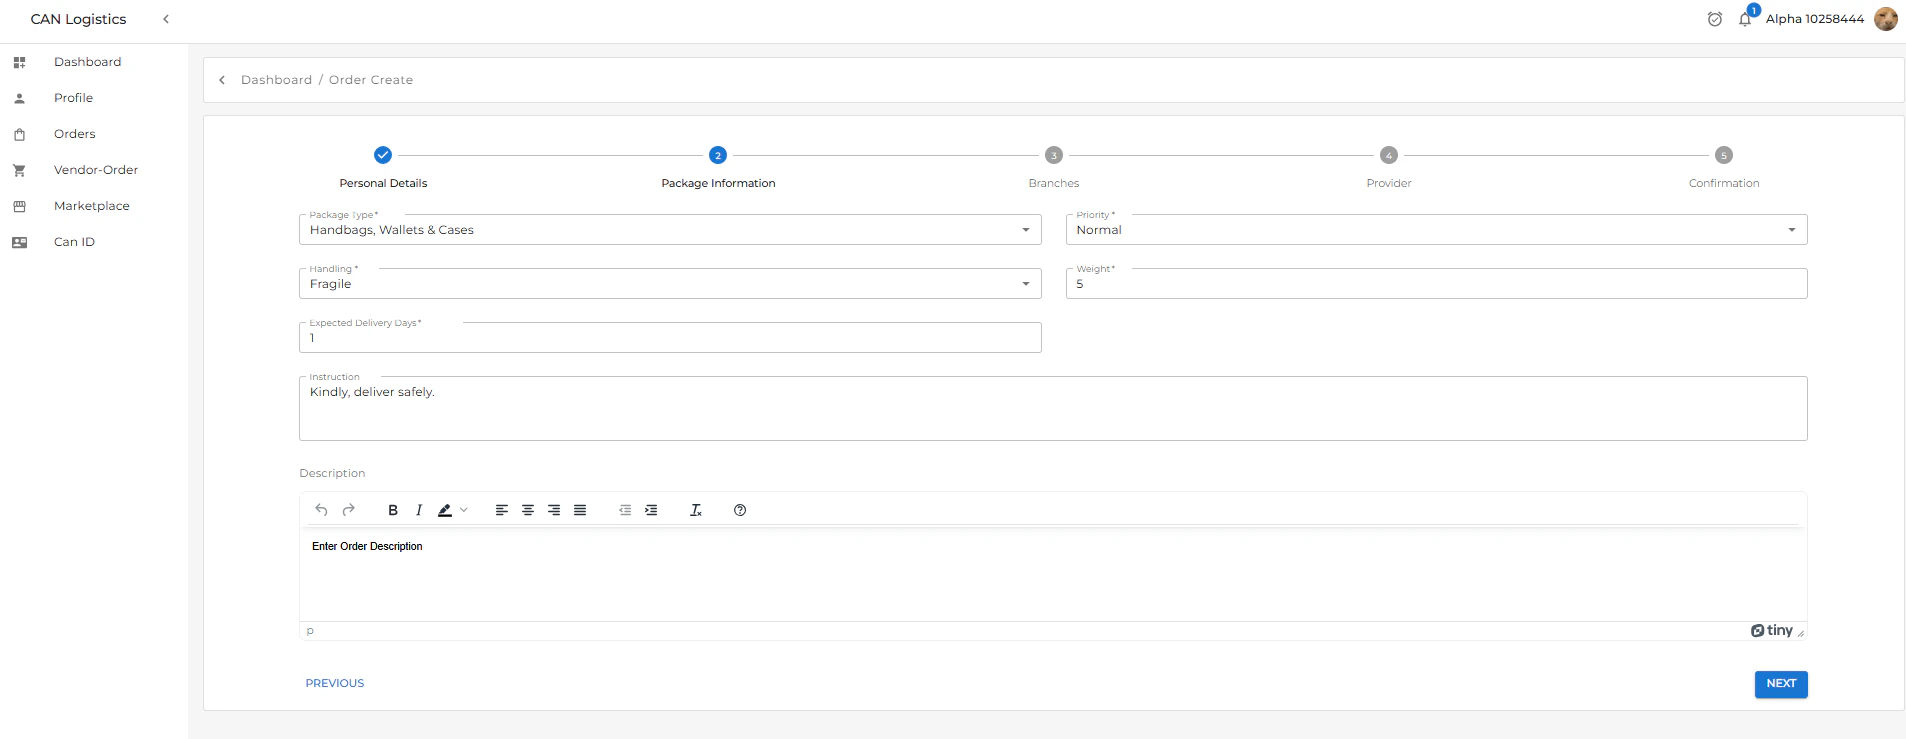
Task: Go to the Personal Details step
Action: (383, 167)
